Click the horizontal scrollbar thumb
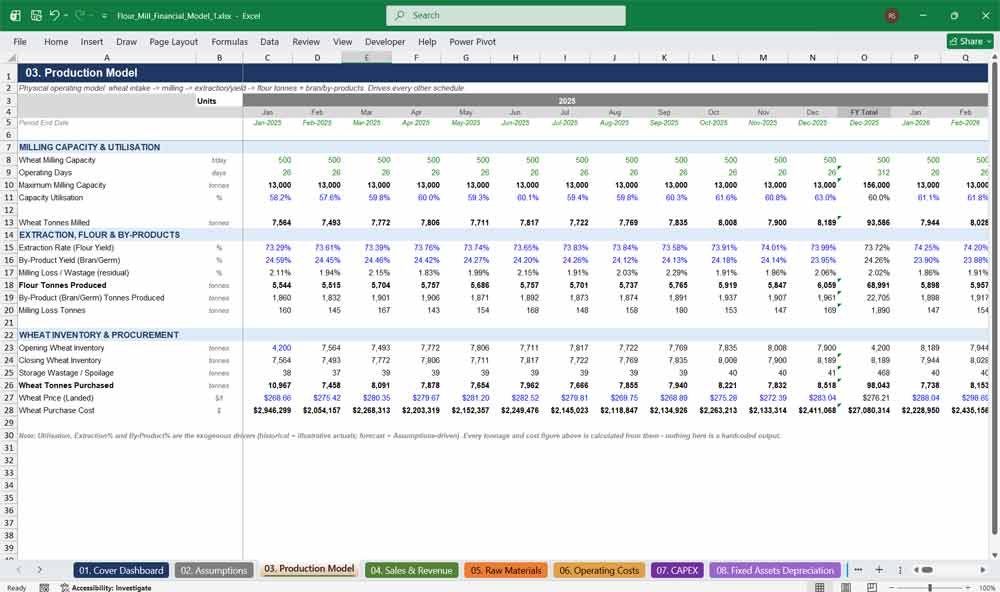Viewport: 1000px width, 592px height. click(927, 570)
